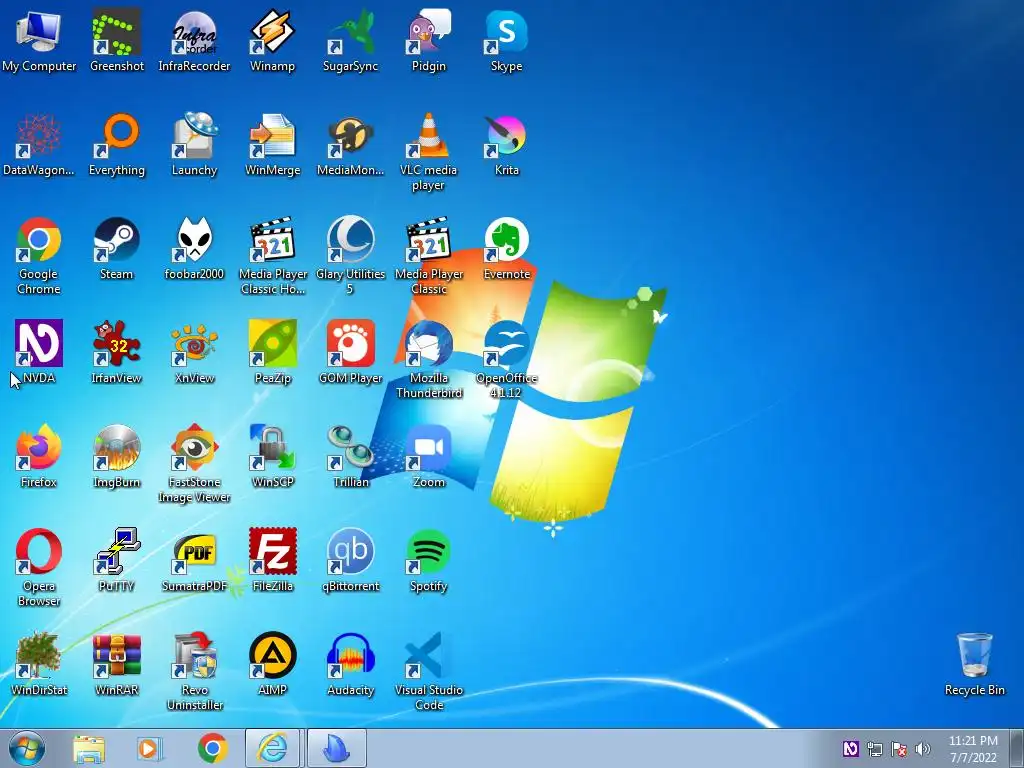Click the SugarSync hummingbird icon
The height and width of the screenshot is (768, 1024).
[x=351, y=33]
